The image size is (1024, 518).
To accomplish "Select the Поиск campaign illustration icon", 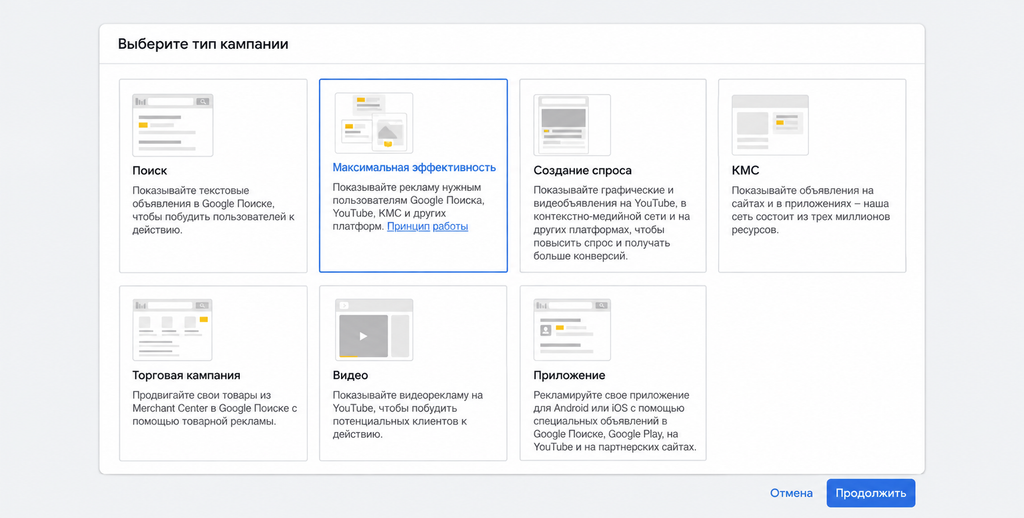I will click(172, 125).
